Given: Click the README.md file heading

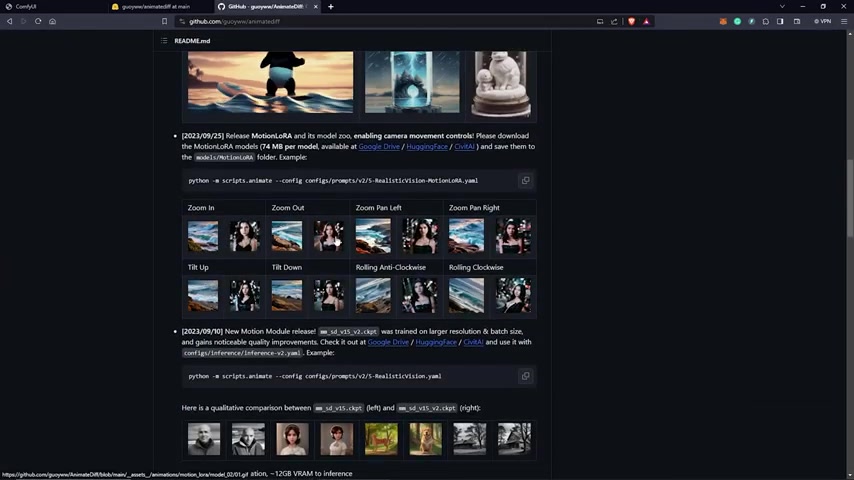Looking at the screenshot, I should 192,41.
